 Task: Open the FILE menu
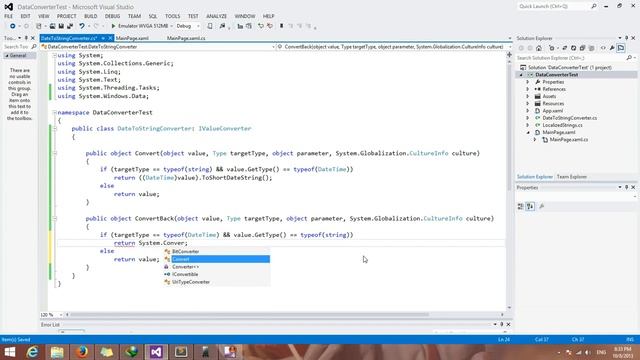pyautogui.click(x=9, y=16)
